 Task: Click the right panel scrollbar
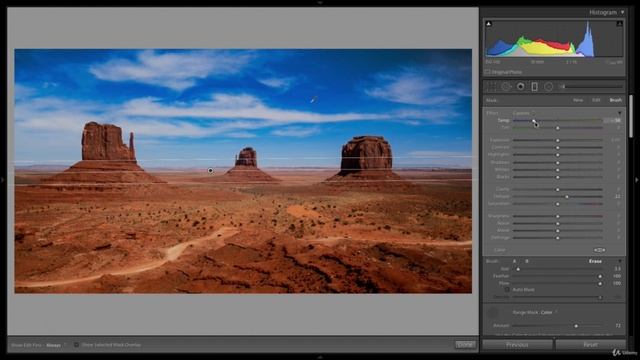631,116
